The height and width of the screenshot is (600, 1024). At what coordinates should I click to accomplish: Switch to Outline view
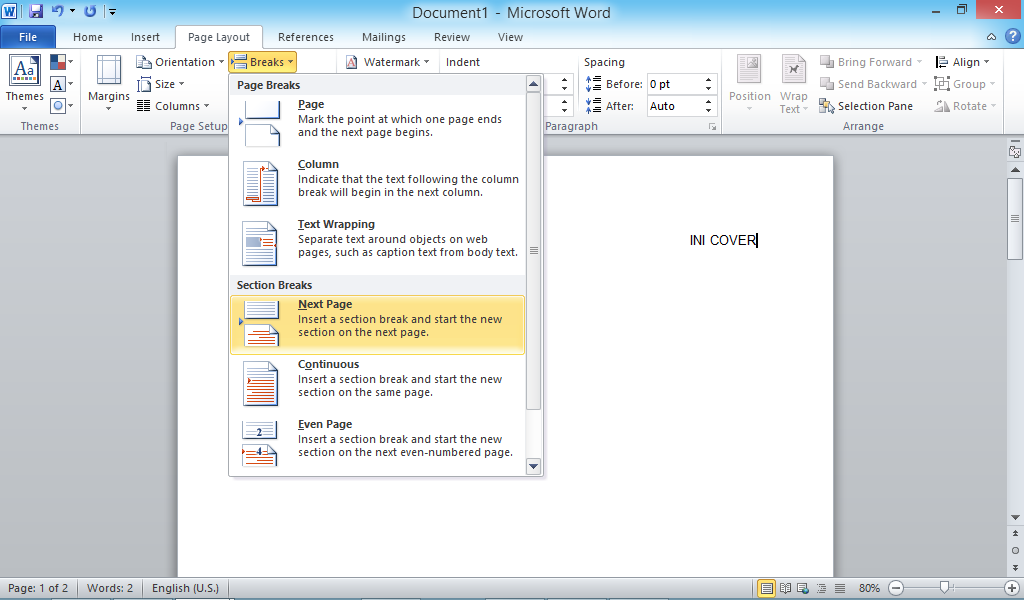(x=822, y=588)
